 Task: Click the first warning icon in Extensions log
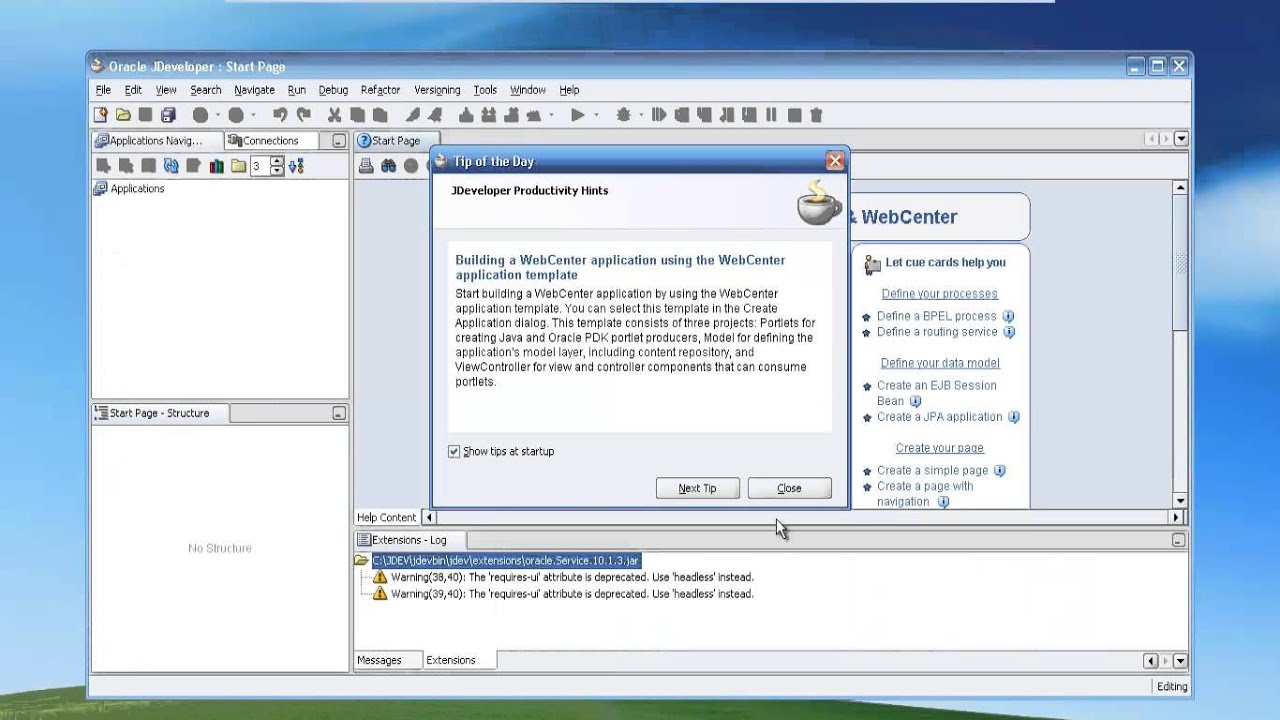pos(380,577)
